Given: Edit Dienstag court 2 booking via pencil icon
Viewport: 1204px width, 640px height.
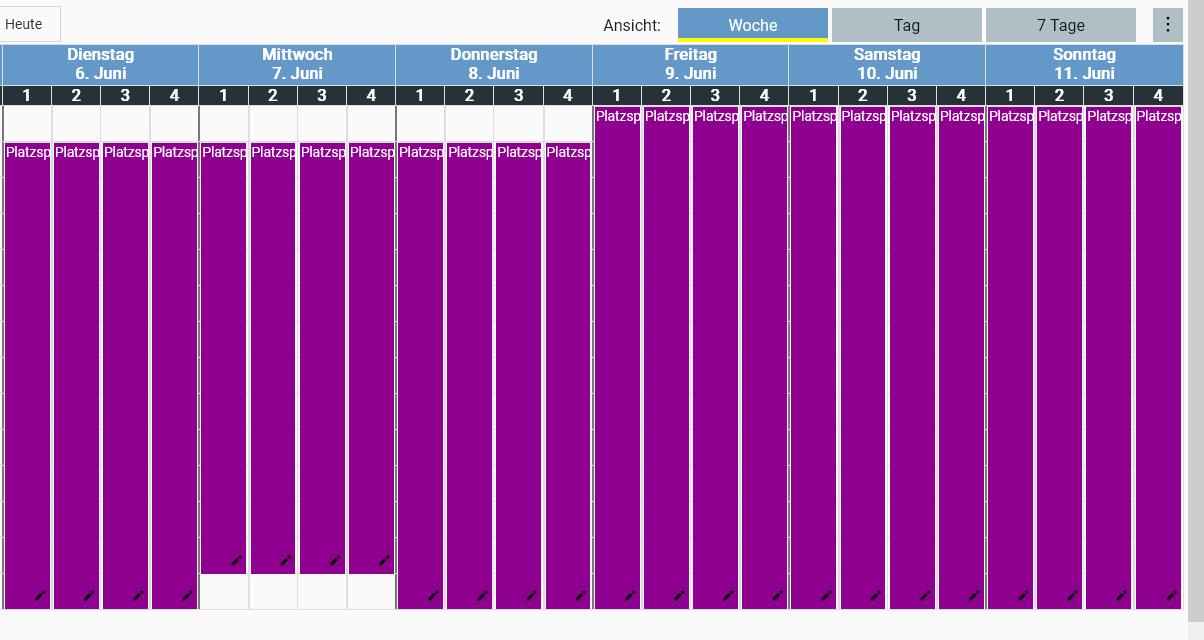Looking at the screenshot, I should 90,596.
